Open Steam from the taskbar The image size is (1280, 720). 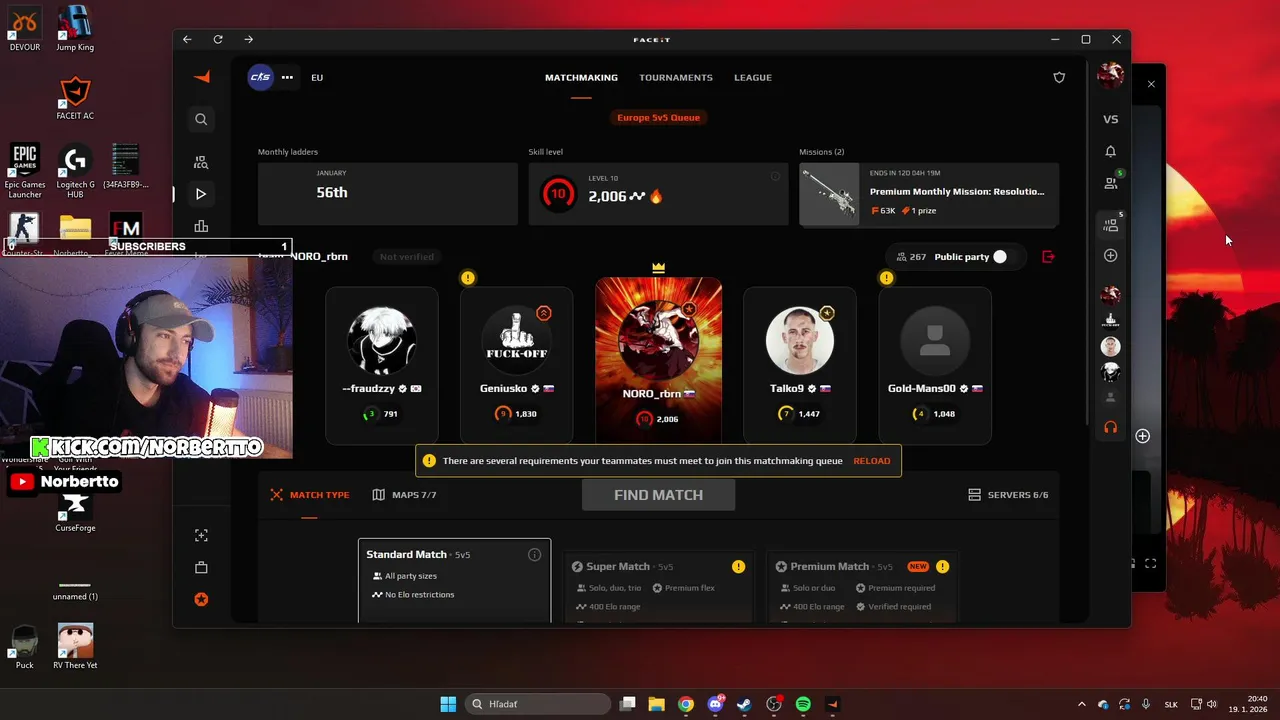tap(744, 704)
